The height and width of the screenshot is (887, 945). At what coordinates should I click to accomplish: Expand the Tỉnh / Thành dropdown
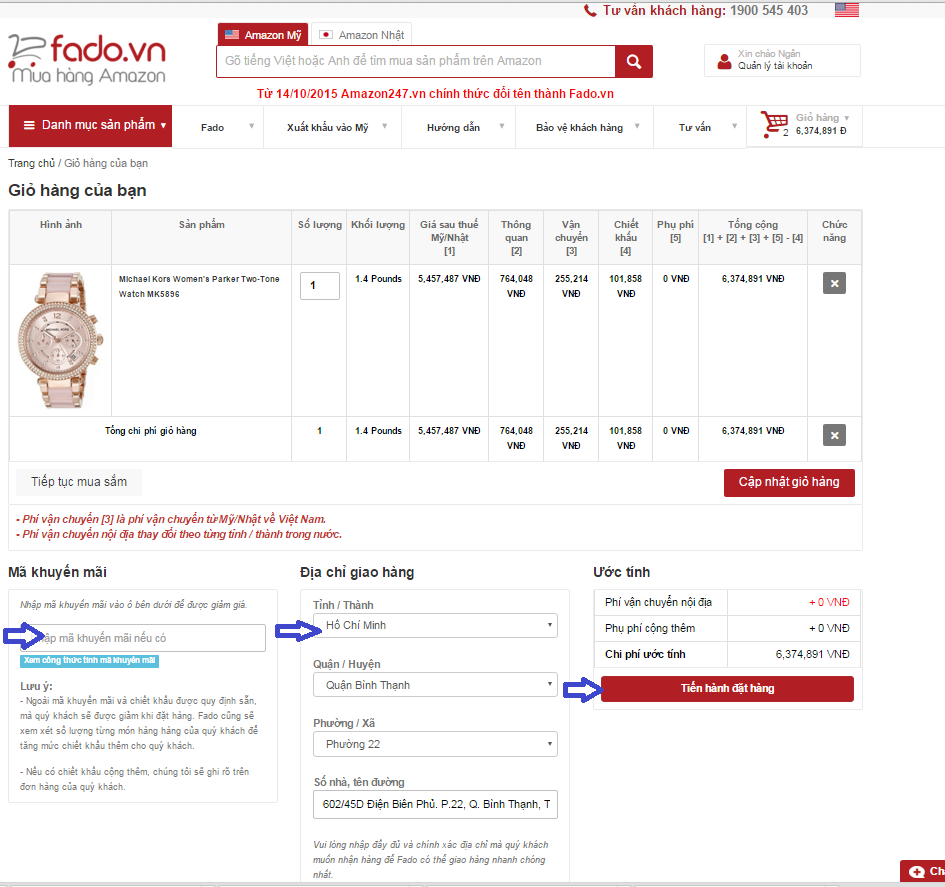(x=435, y=625)
